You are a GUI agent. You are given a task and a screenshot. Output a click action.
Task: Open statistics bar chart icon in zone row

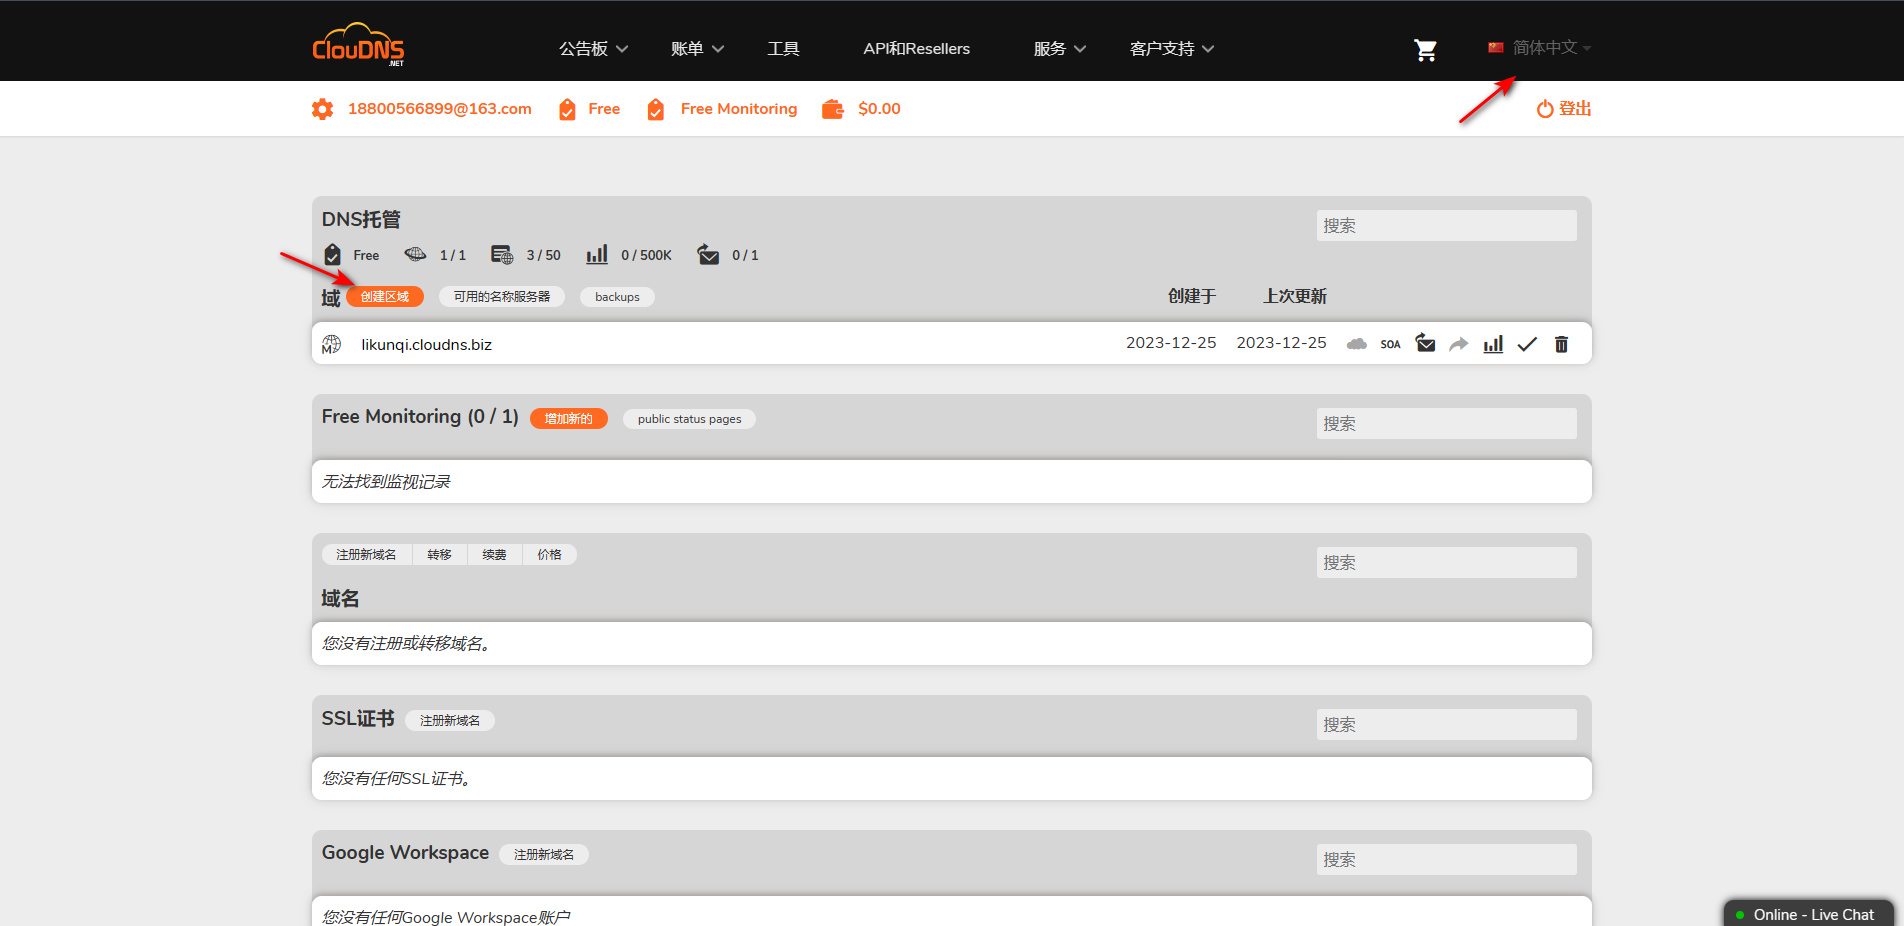pos(1493,344)
